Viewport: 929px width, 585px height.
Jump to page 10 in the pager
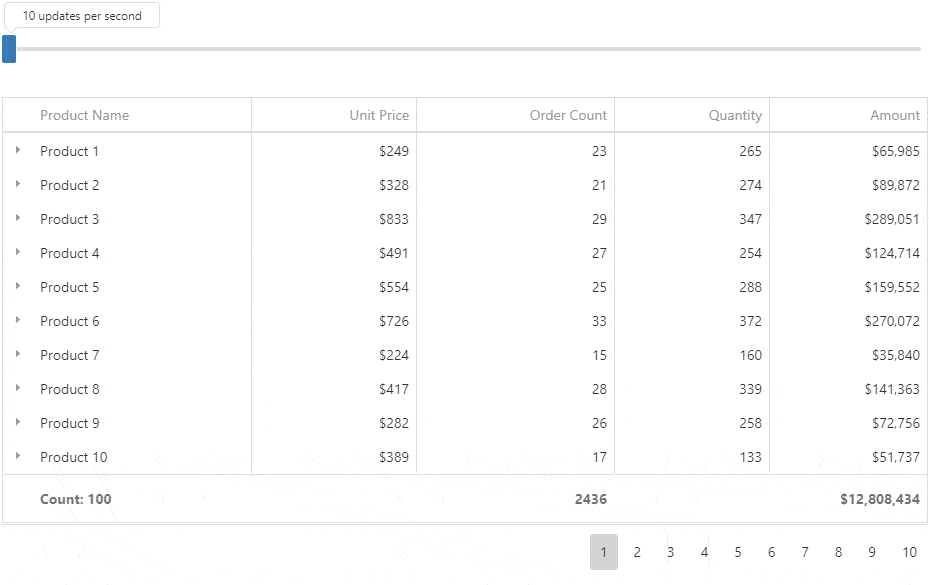pyautogui.click(x=909, y=552)
